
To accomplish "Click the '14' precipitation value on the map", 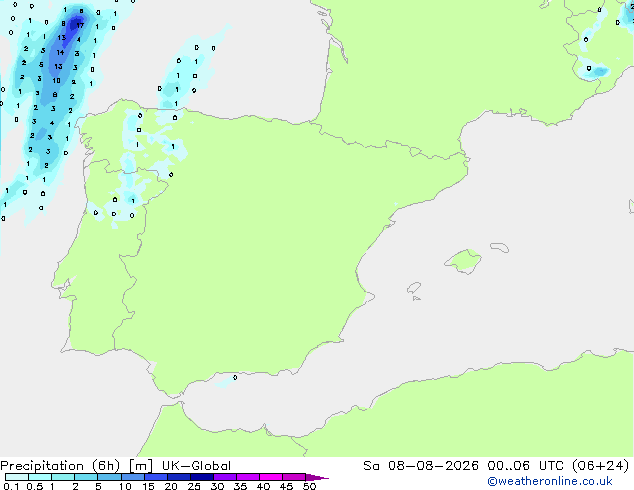I will tap(60, 52).
